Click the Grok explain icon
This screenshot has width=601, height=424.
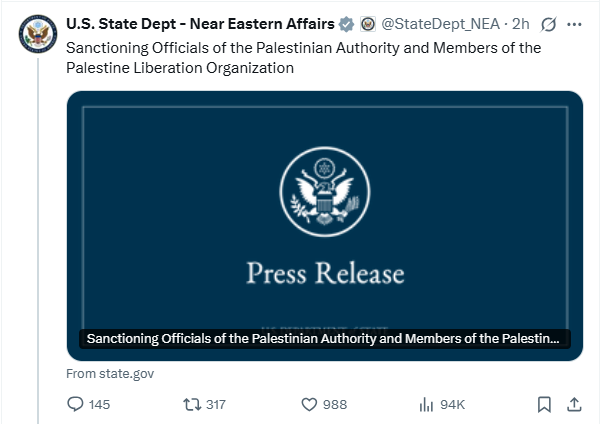[x=548, y=25]
